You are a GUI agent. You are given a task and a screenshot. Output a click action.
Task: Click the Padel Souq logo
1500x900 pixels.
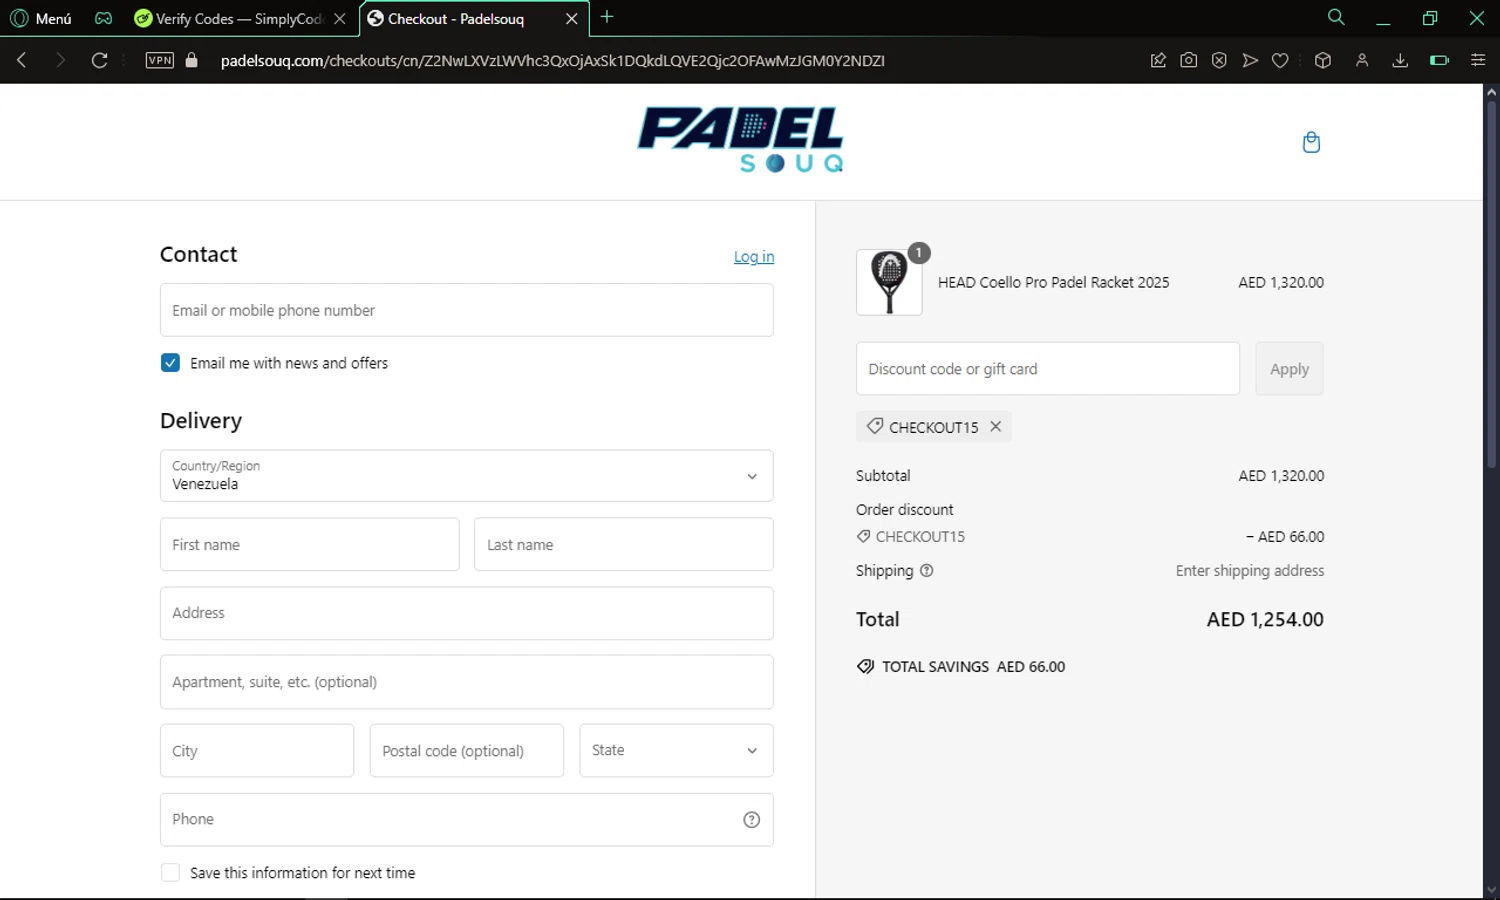[741, 140]
